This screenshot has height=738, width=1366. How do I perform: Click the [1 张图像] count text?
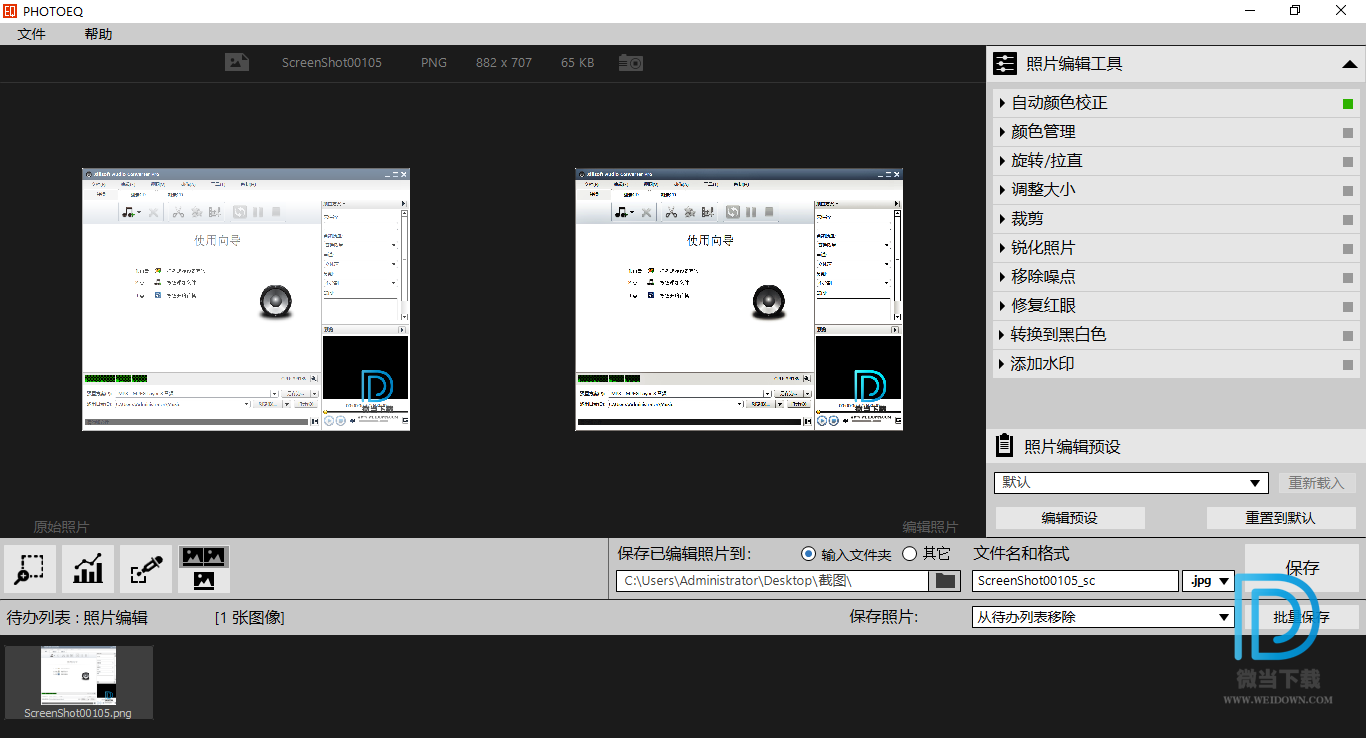[250, 618]
